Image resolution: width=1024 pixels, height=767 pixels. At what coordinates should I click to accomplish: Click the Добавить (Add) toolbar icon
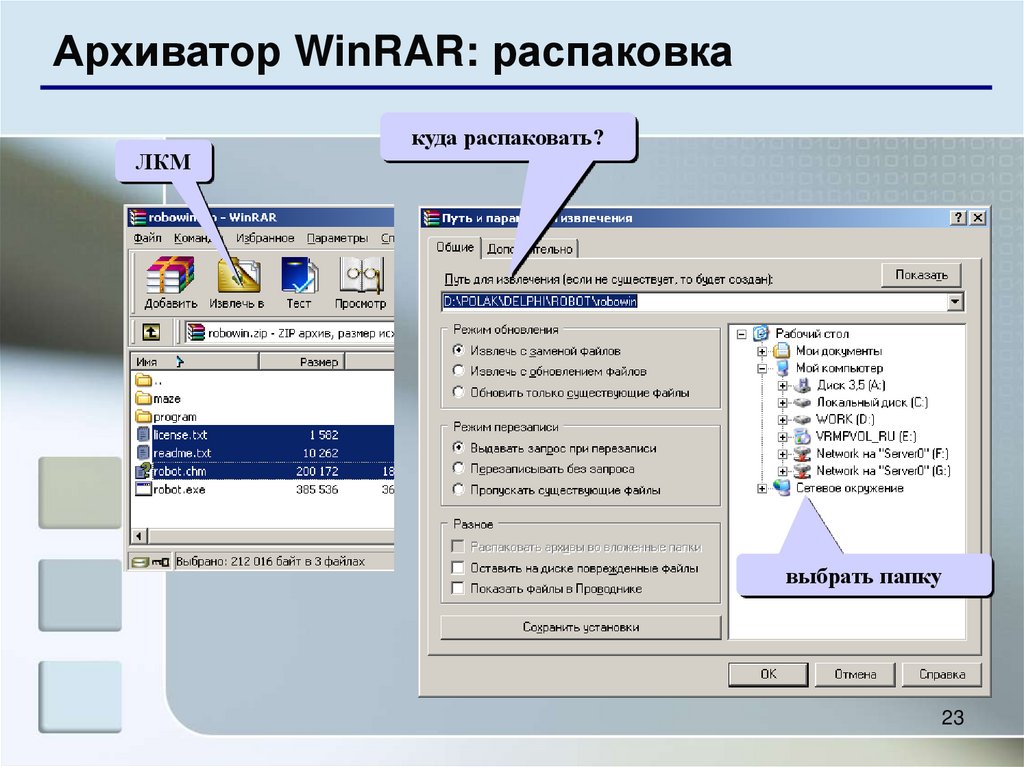tap(170, 275)
